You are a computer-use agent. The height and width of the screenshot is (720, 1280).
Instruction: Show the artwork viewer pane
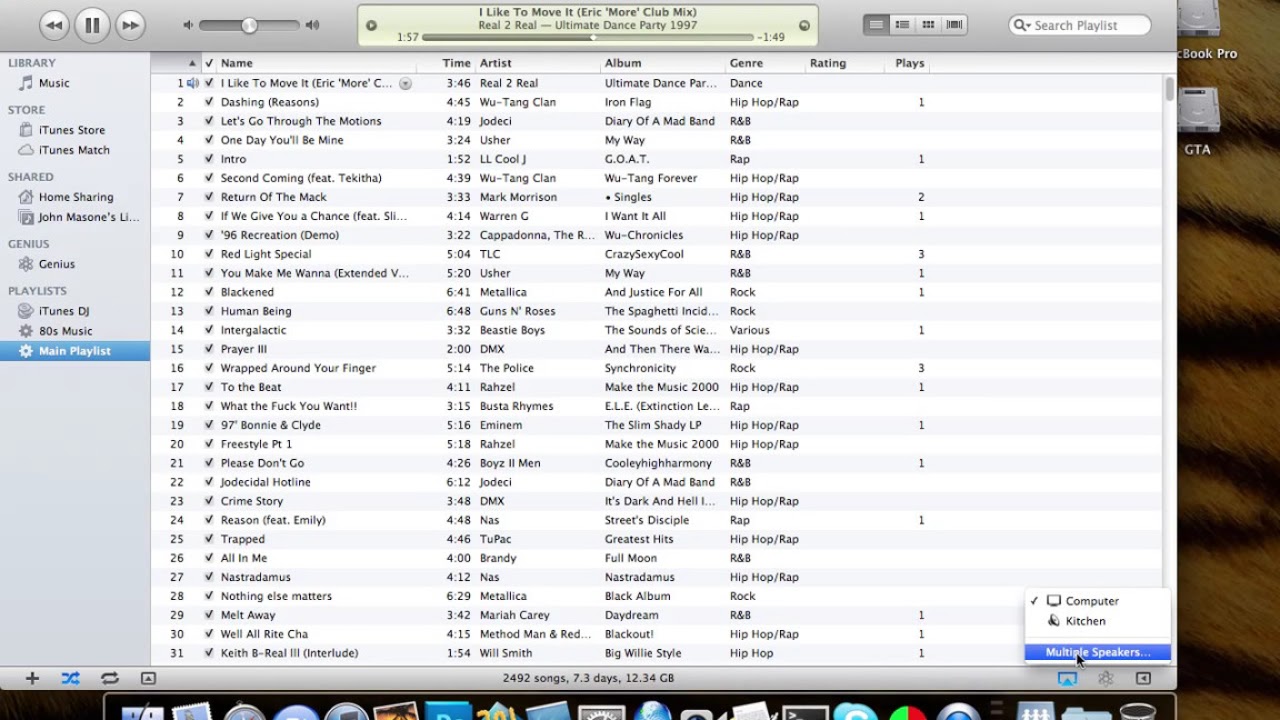pyautogui.click(x=148, y=678)
